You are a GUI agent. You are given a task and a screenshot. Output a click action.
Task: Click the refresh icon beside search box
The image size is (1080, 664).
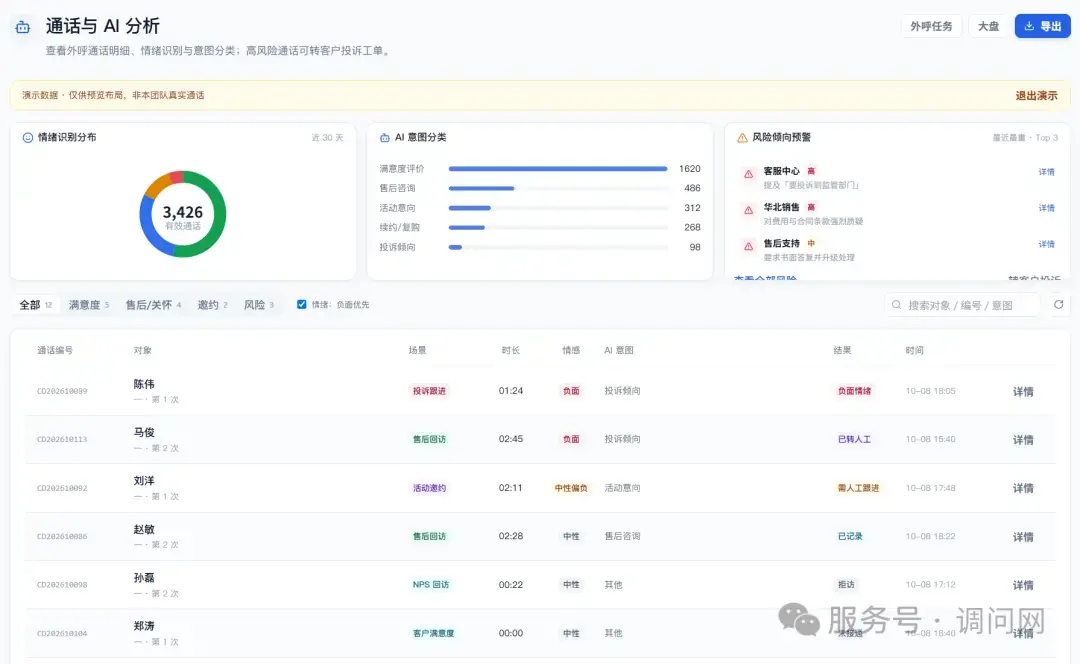(1059, 304)
